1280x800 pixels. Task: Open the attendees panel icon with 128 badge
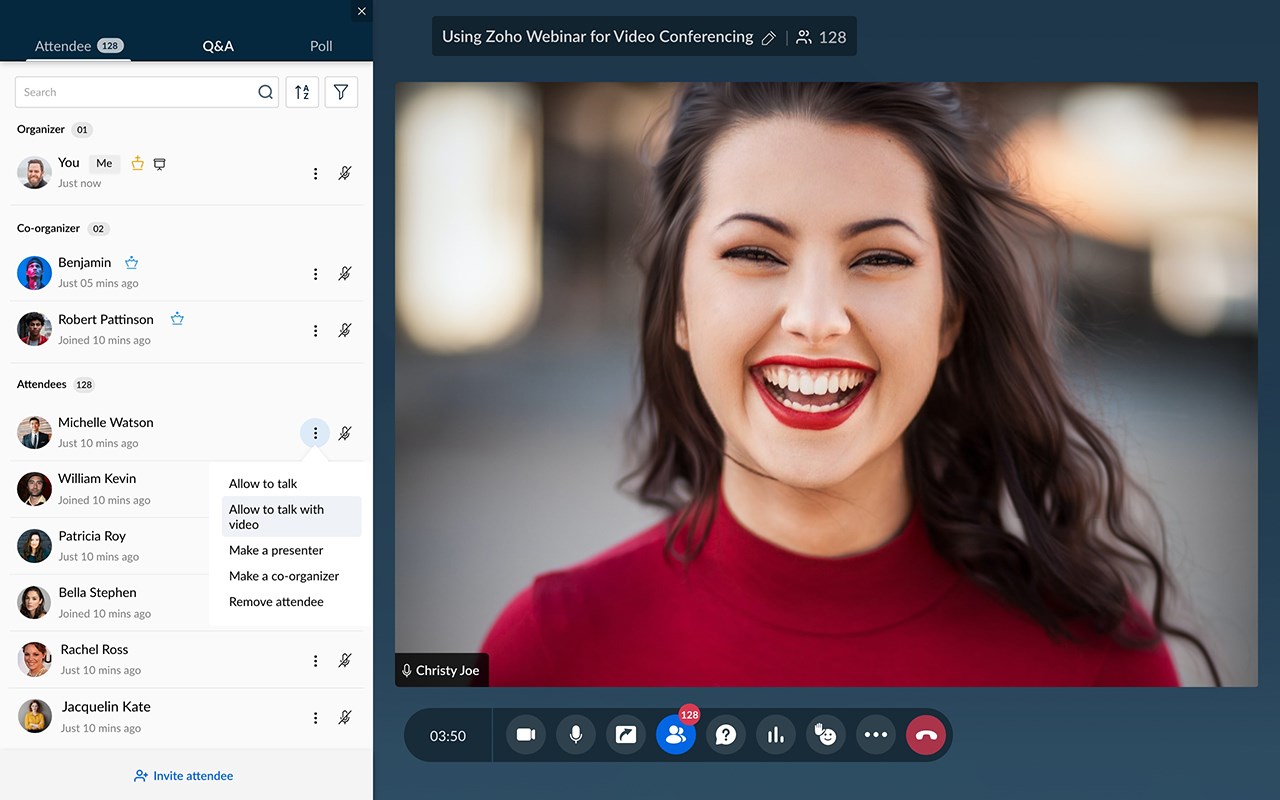click(x=676, y=735)
